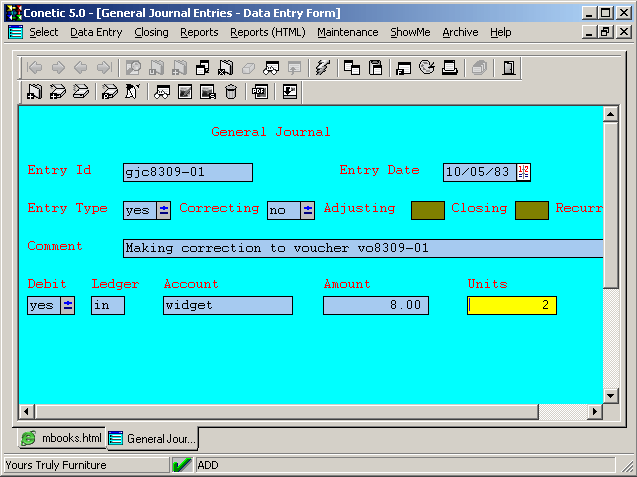Click the computer monitor toolbar icon
637x477 pixels.
click(x=450, y=68)
